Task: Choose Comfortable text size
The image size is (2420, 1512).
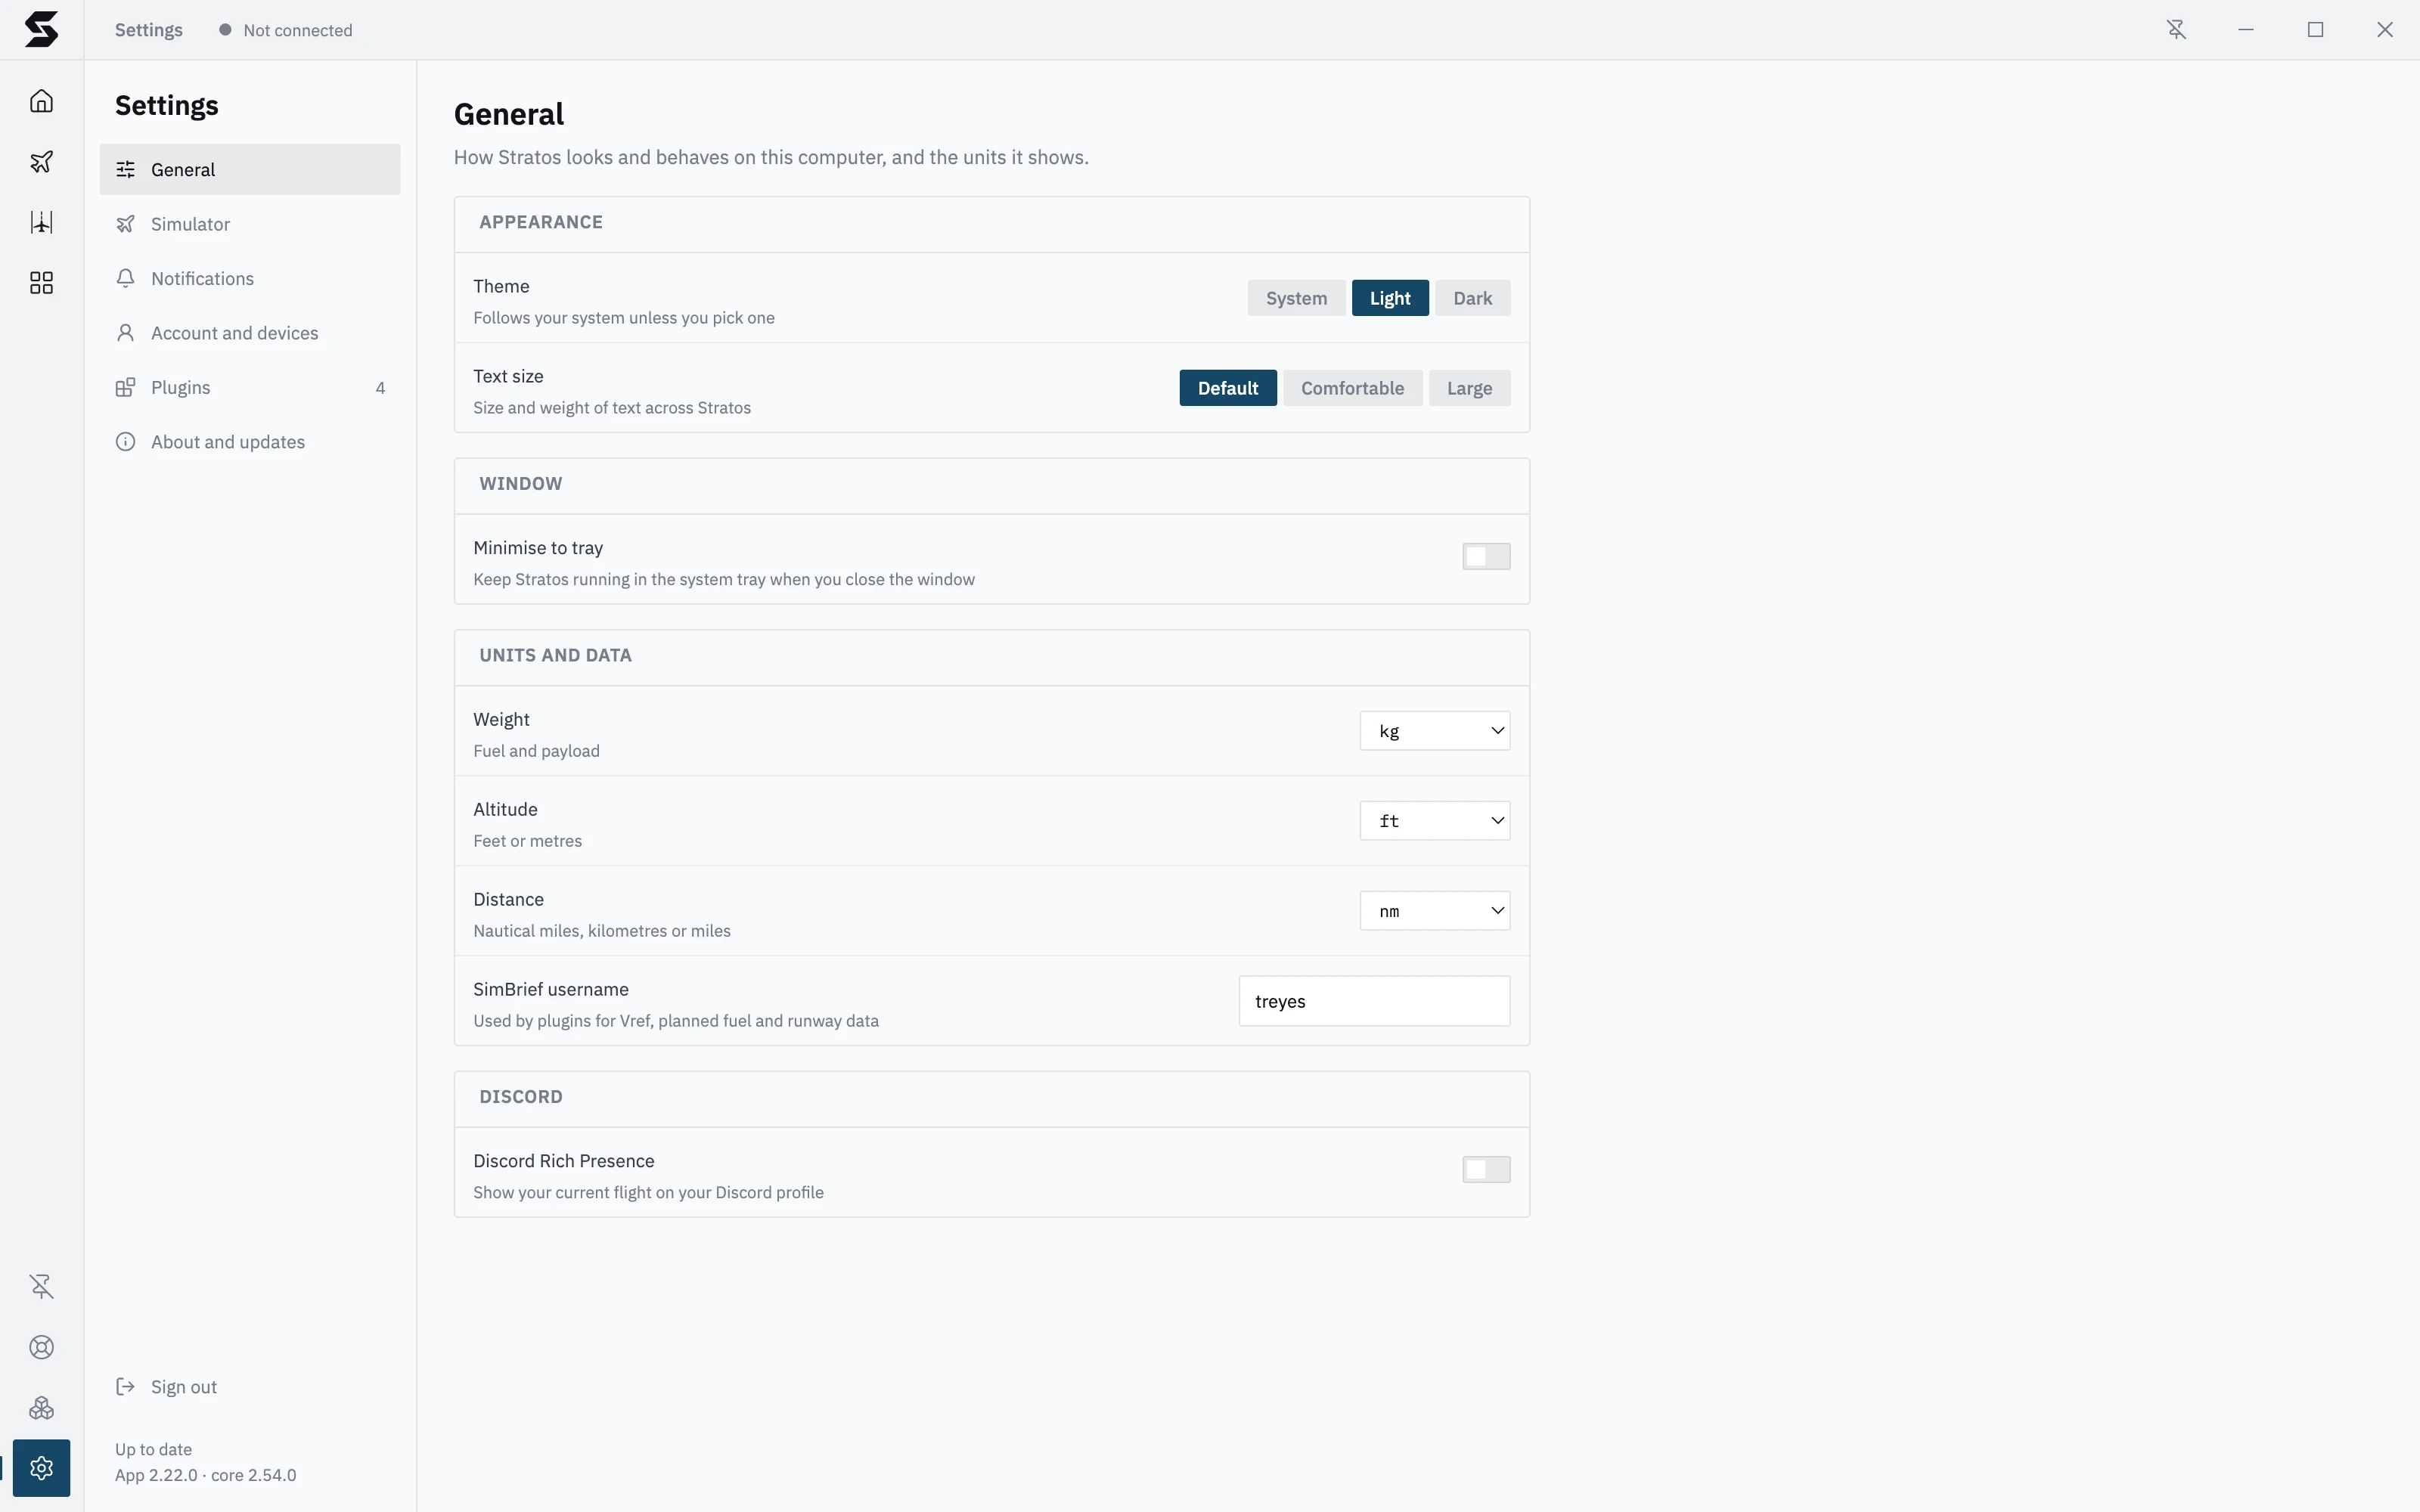Action: click(1352, 388)
